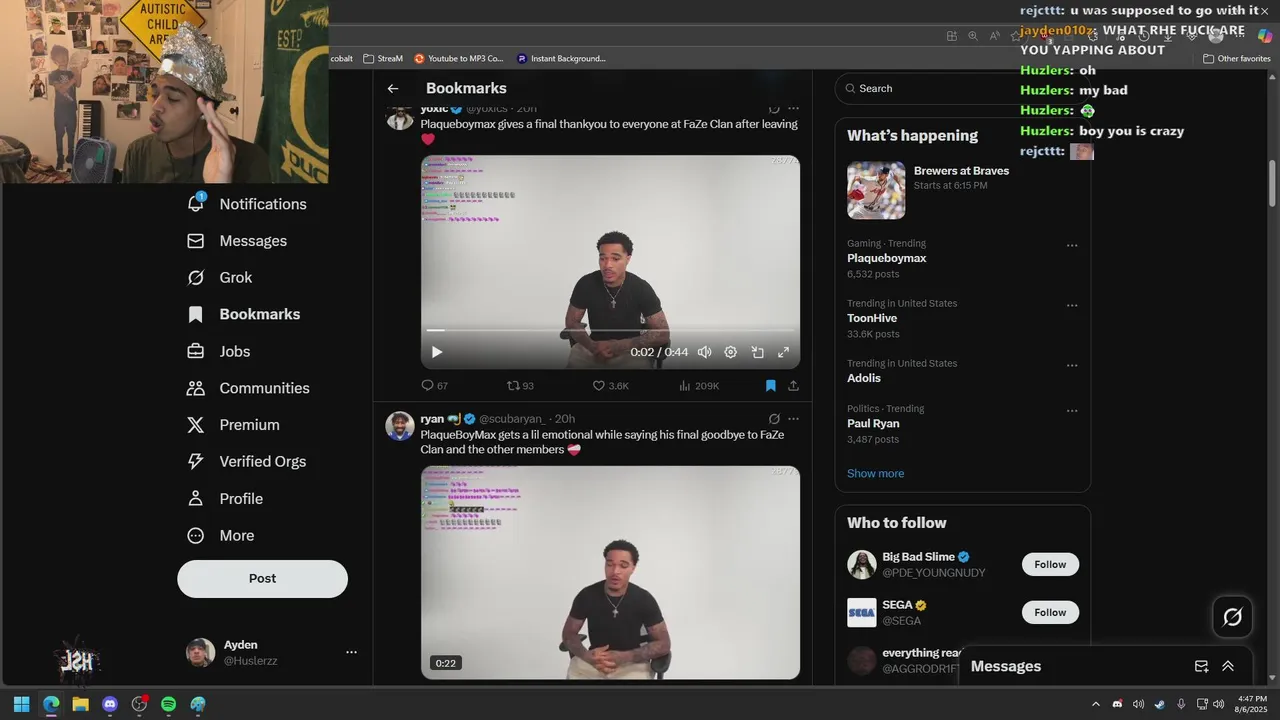Open Verified Orgs page
Viewport: 1280px width, 720px height.
pyautogui.click(x=246, y=461)
